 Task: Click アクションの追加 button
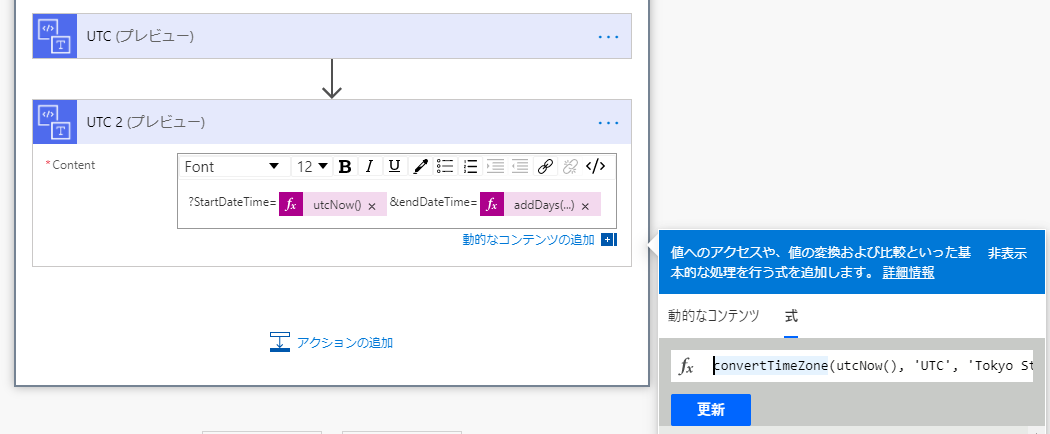[x=331, y=342]
